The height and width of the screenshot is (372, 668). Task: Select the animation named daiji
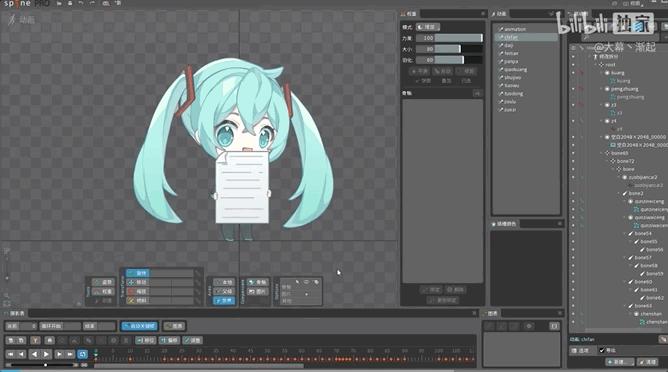click(x=509, y=45)
